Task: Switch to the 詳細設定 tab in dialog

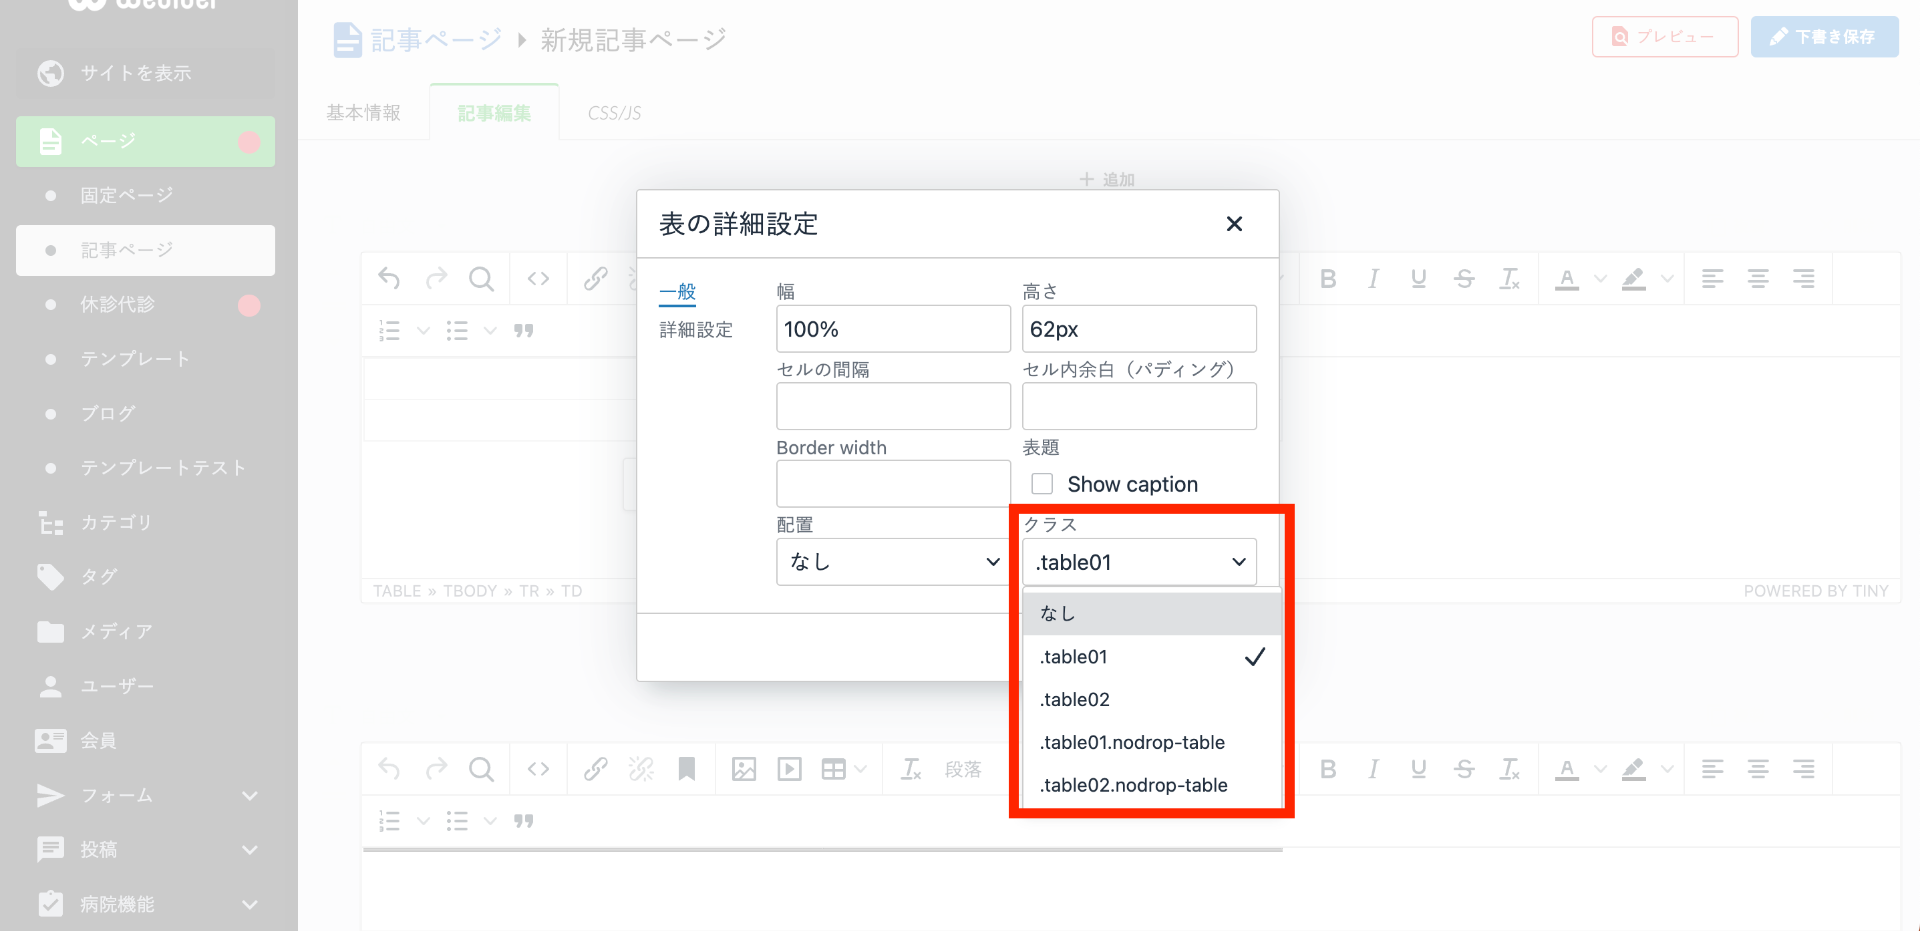Action: 696,330
